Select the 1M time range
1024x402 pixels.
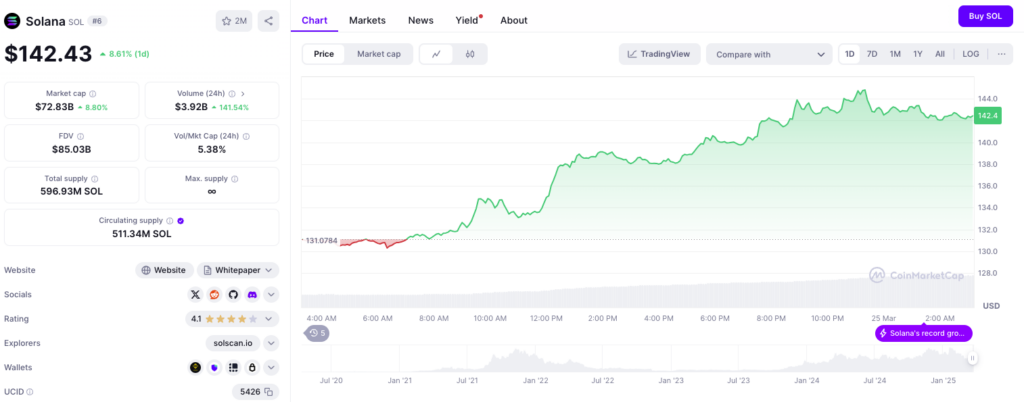pyautogui.click(x=895, y=54)
